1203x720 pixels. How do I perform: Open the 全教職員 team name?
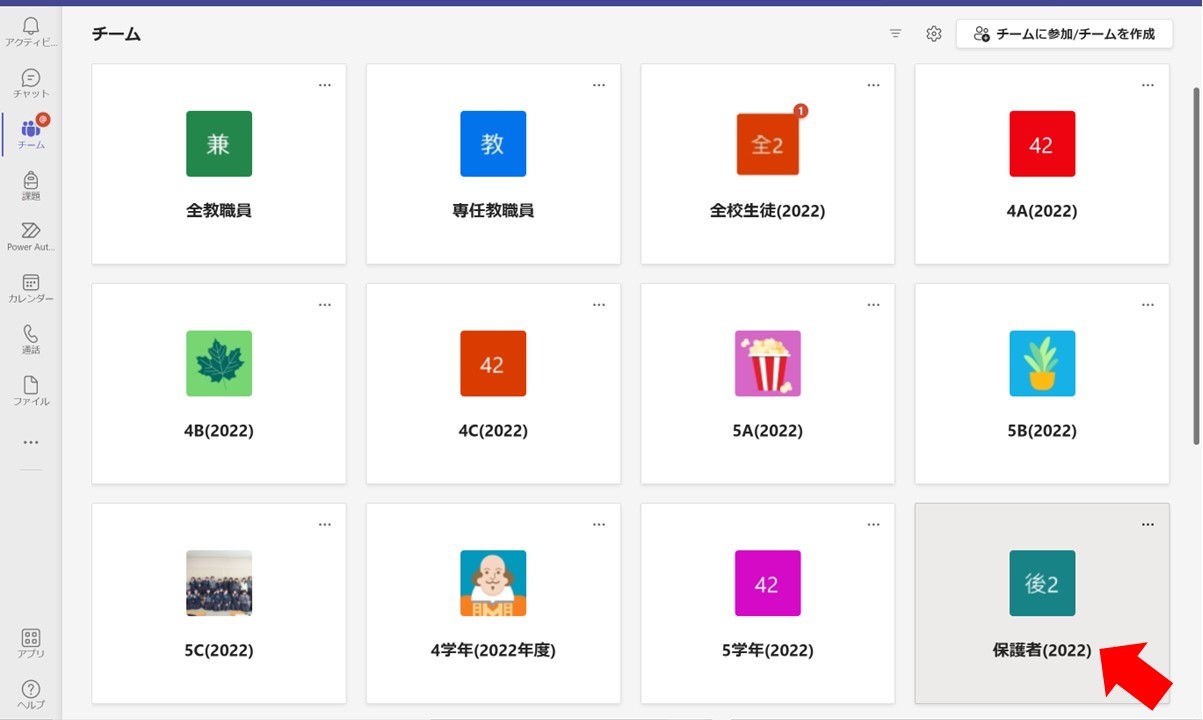[x=219, y=211]
